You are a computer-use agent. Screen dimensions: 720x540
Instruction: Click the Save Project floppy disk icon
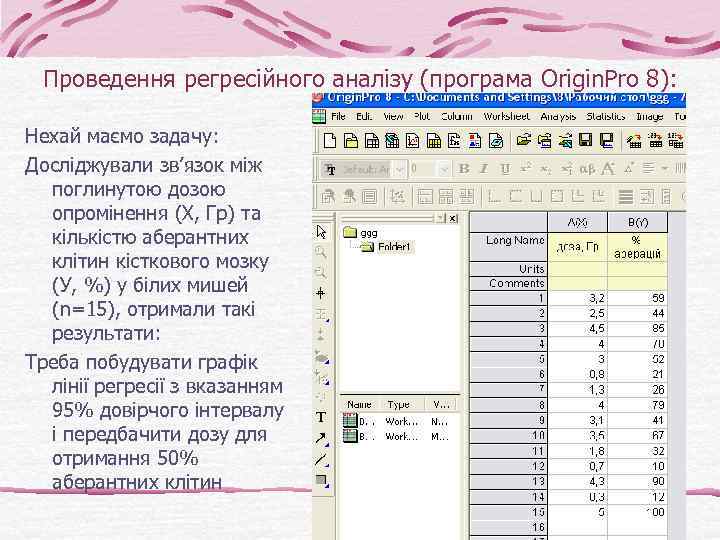tap(586, 141)
